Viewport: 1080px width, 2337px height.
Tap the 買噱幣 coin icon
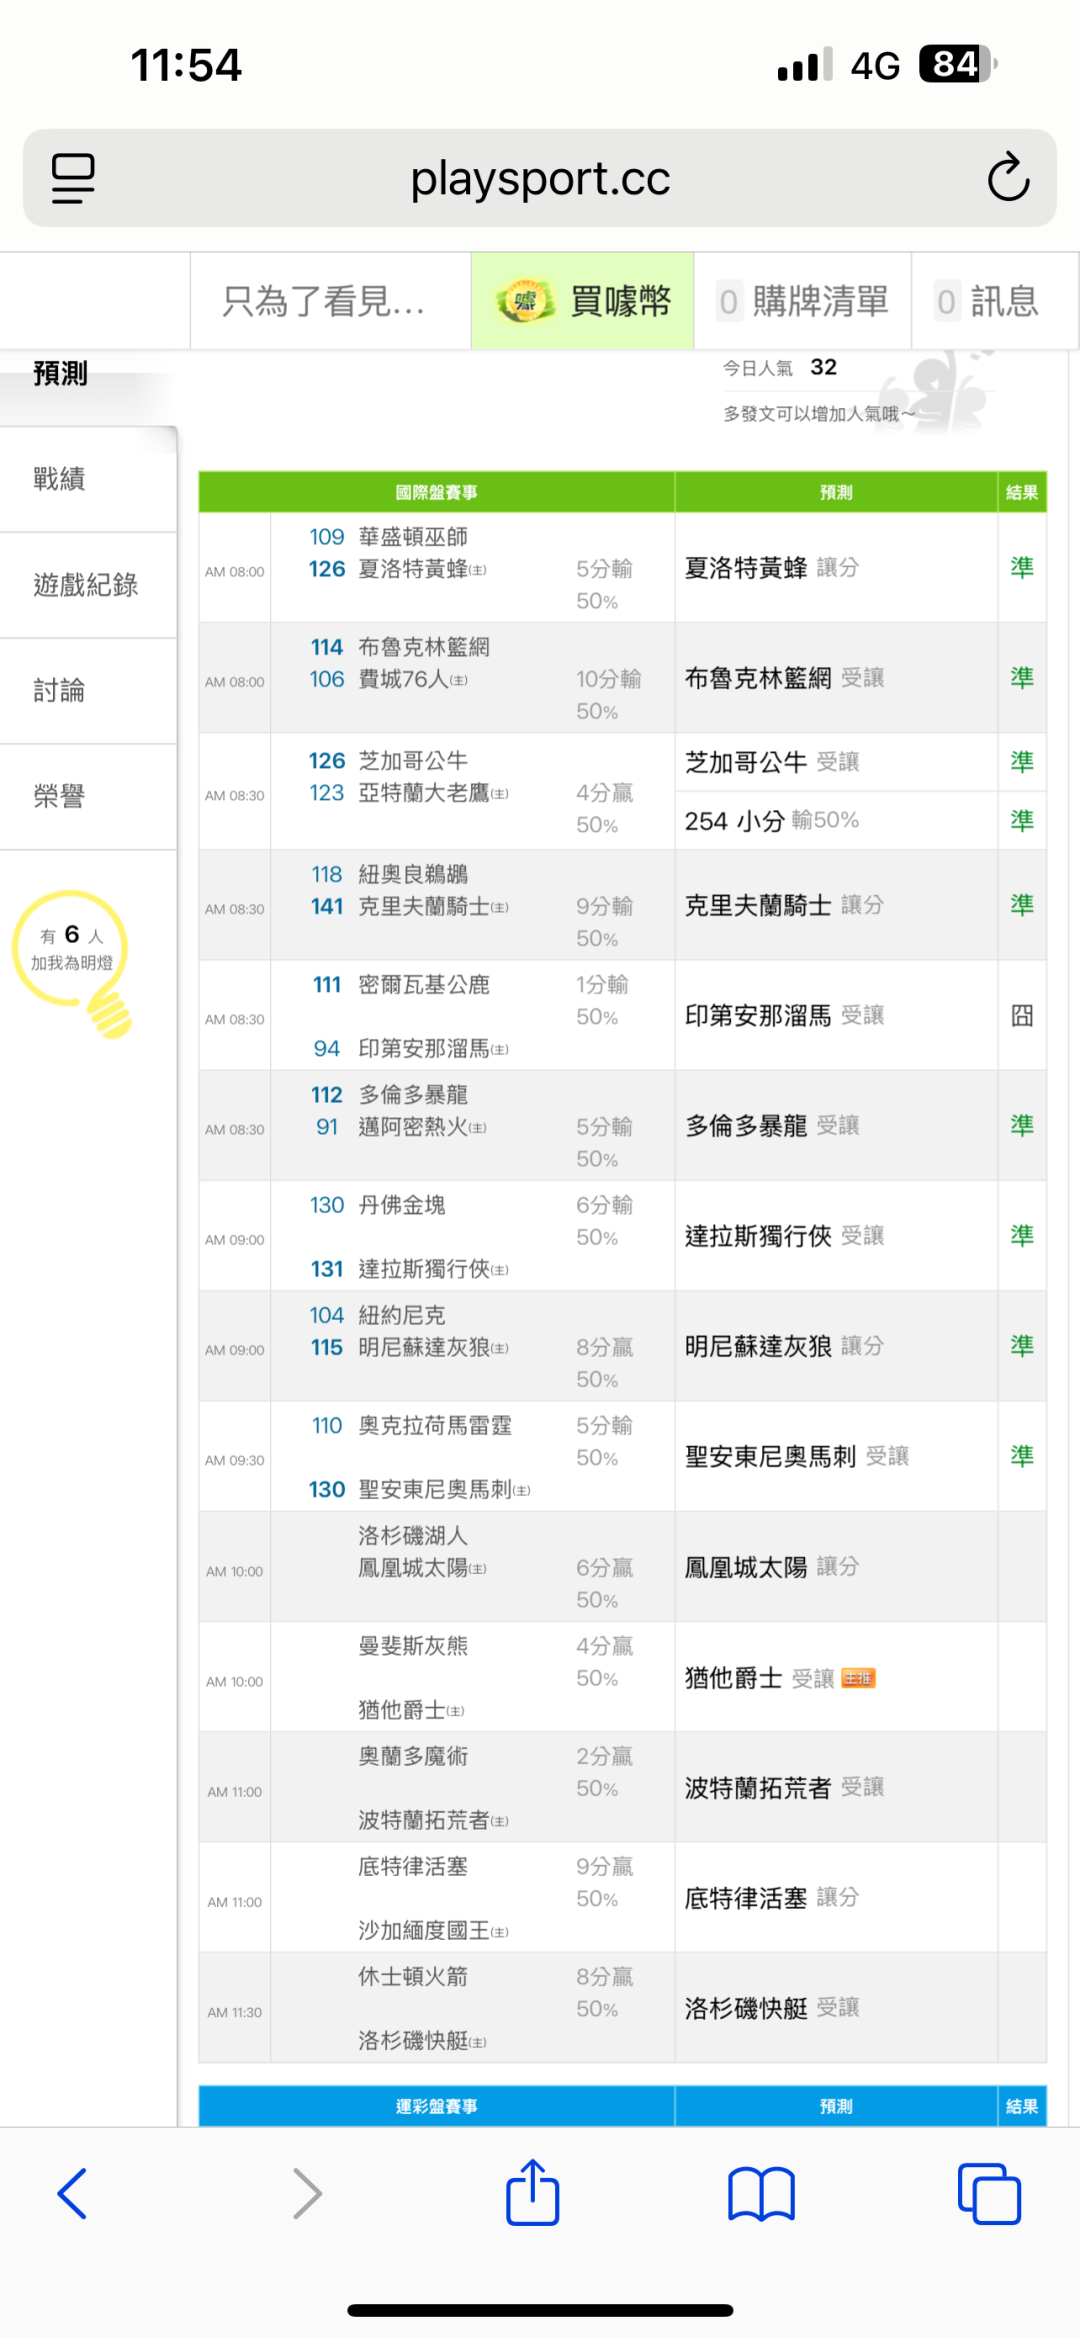coord(525,301)
